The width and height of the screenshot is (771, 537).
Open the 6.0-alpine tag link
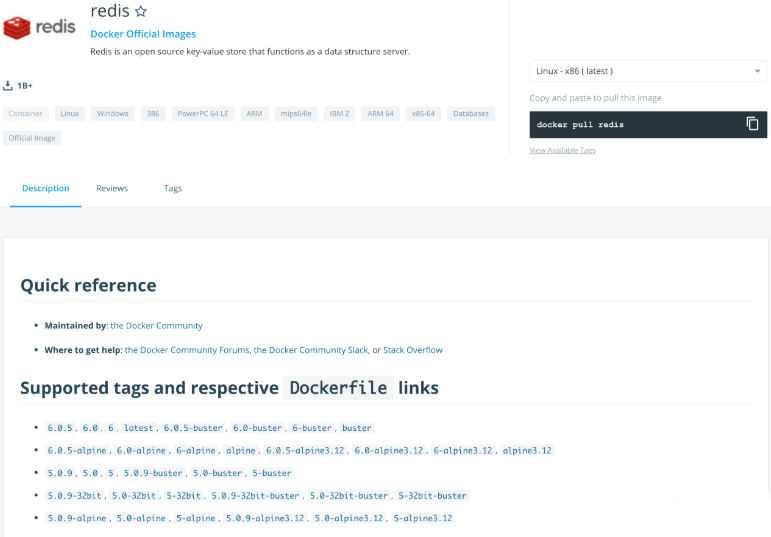coord(142,450)
